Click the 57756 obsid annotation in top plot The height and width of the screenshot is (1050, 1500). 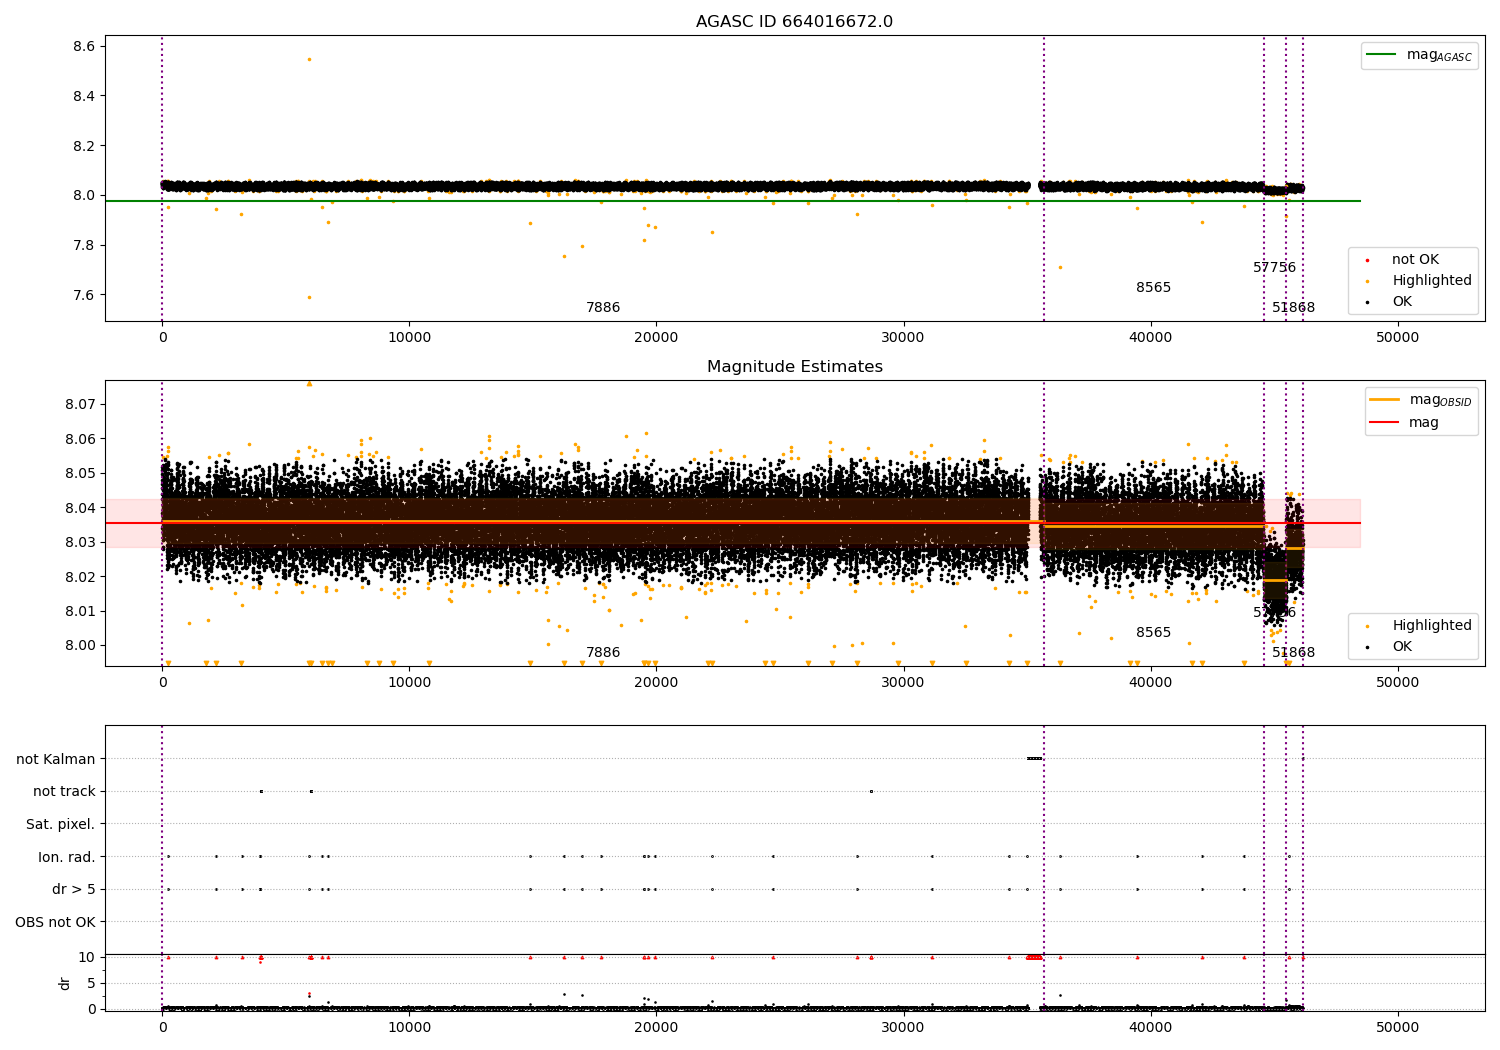coord(1274,267)
